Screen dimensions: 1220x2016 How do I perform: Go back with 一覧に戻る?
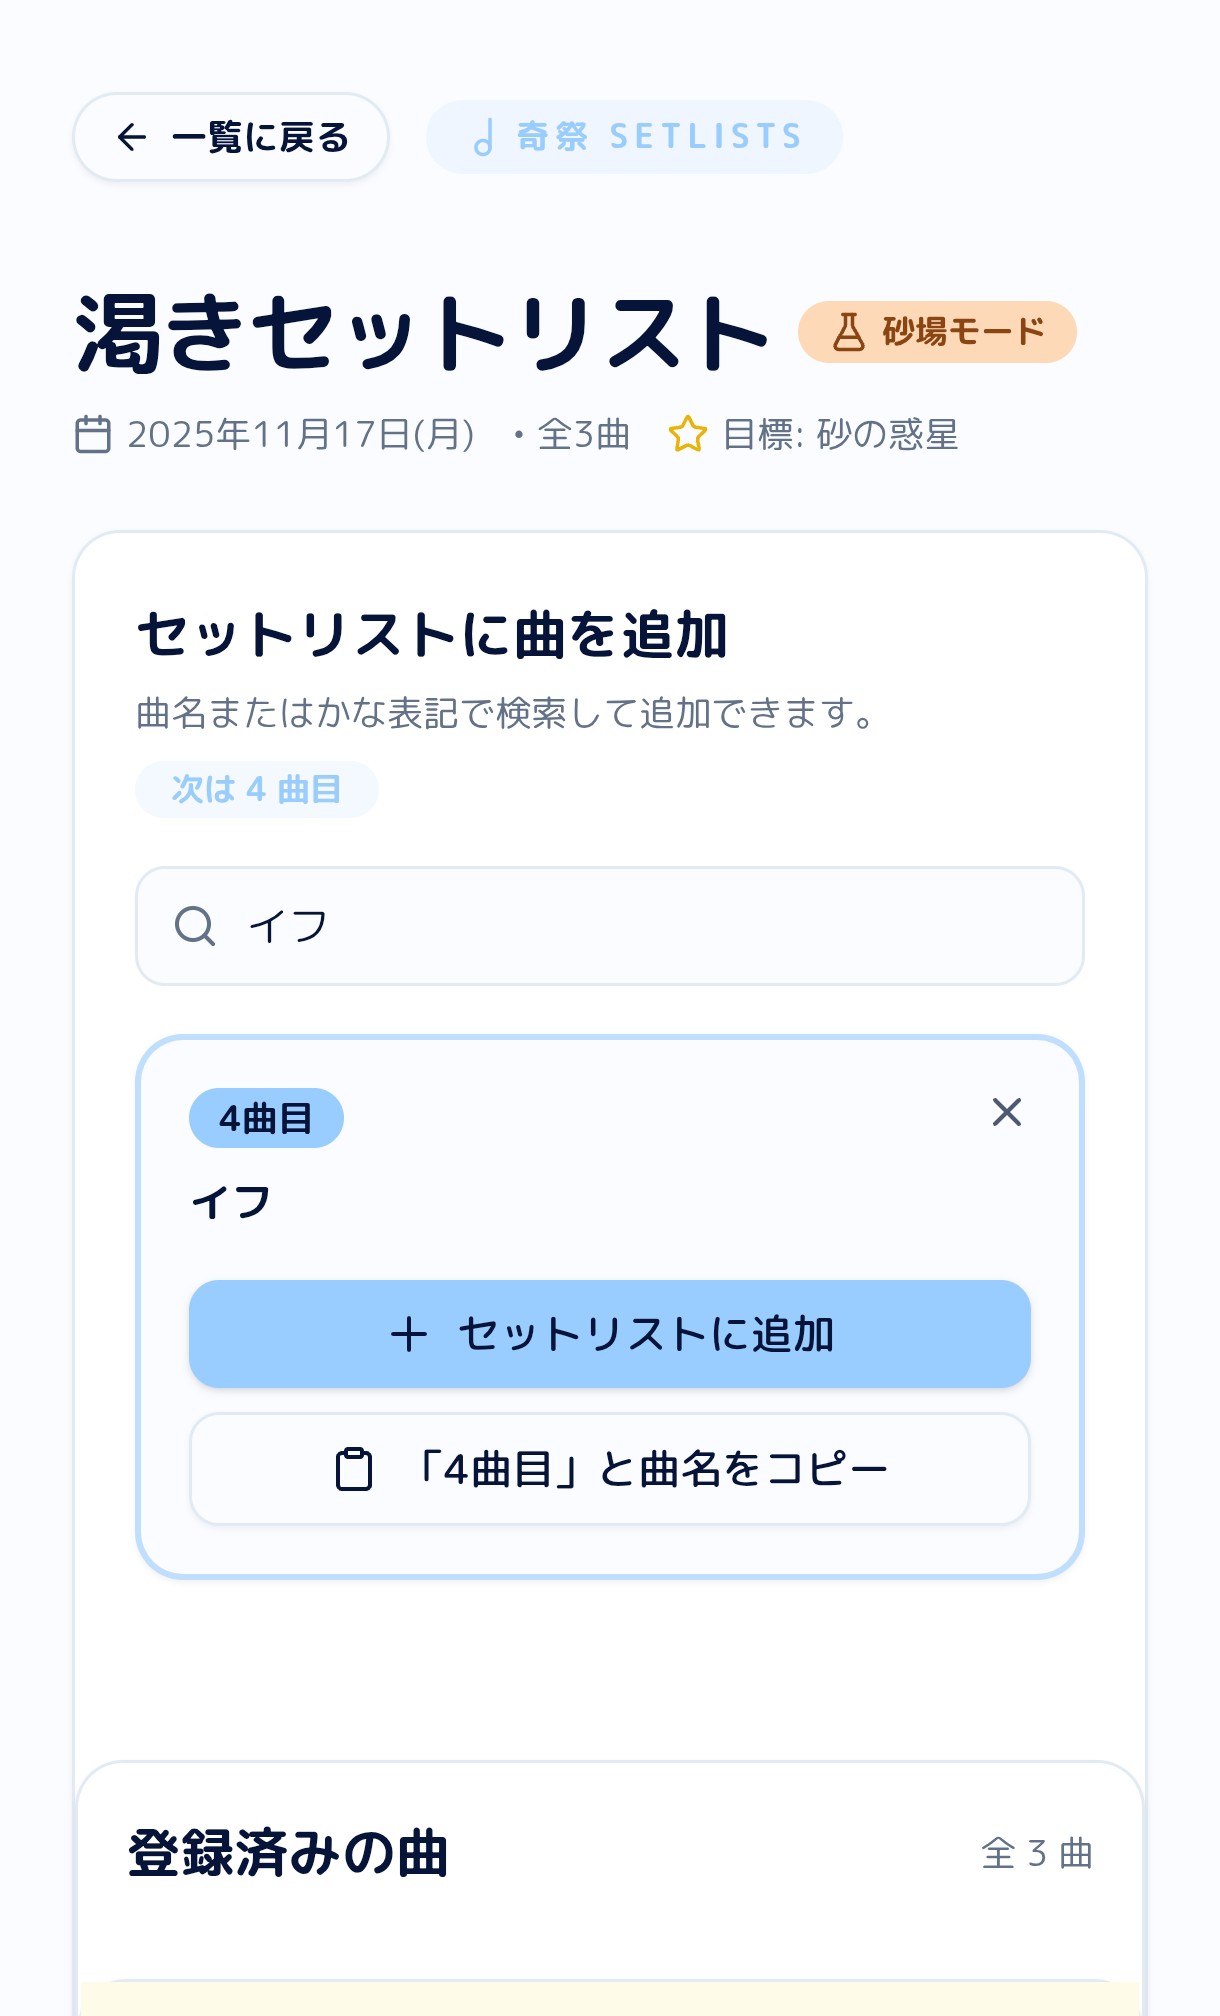click(x=231, y=137)
